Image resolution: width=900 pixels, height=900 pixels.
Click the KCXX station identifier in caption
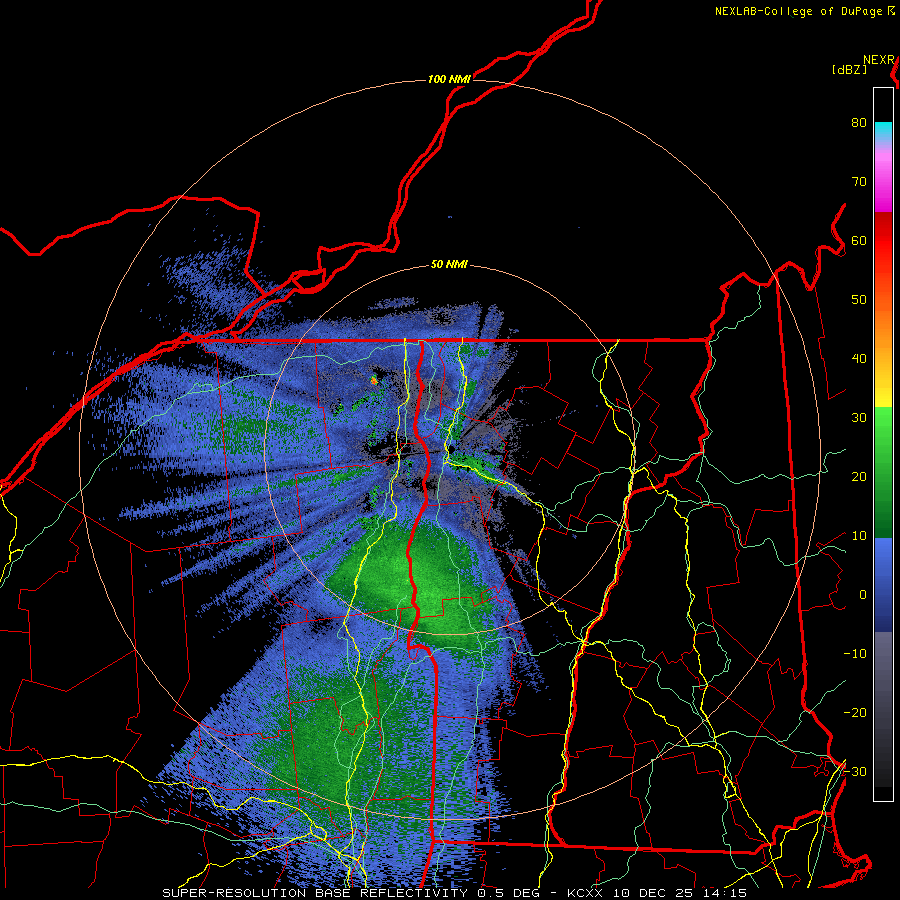tap(585, 893)
